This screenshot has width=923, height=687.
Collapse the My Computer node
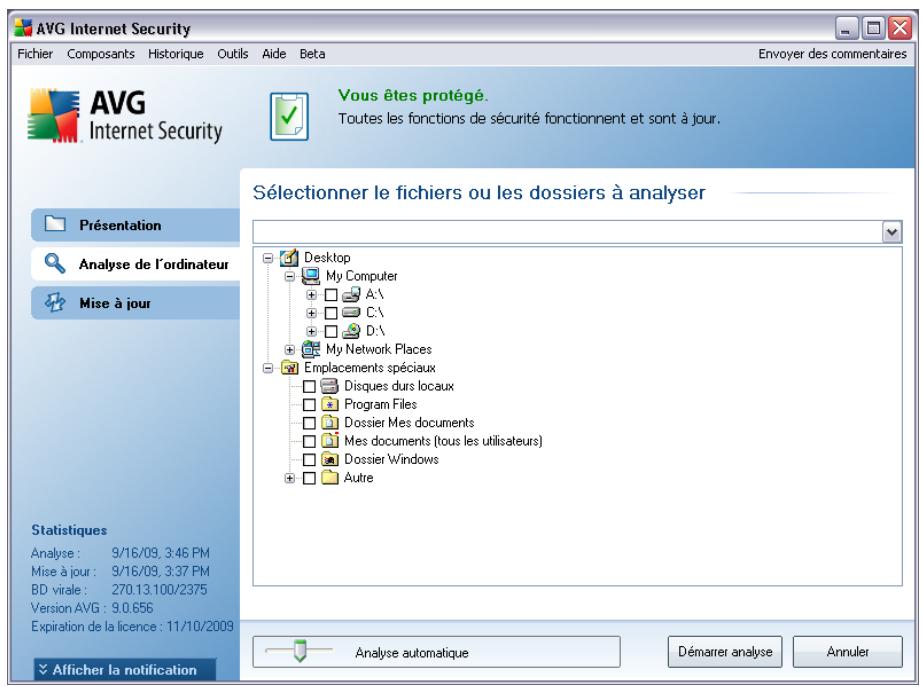pos(290,276)
